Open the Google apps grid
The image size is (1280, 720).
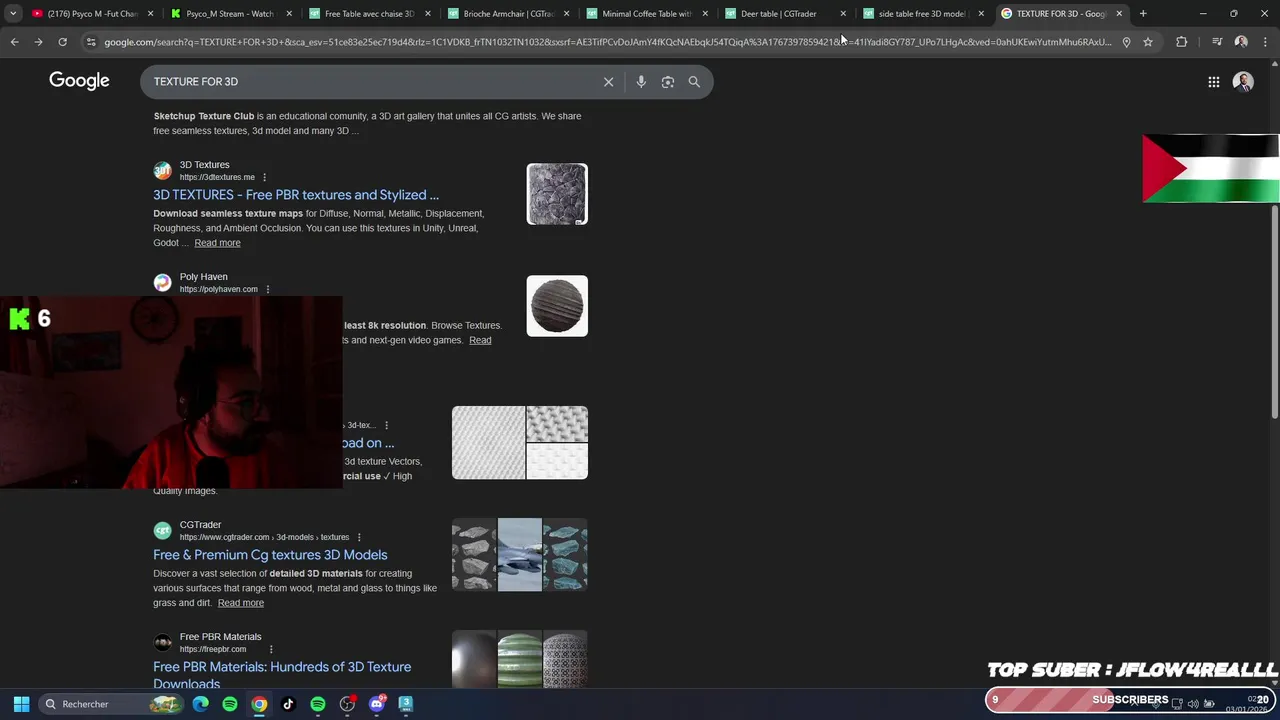1213,82
